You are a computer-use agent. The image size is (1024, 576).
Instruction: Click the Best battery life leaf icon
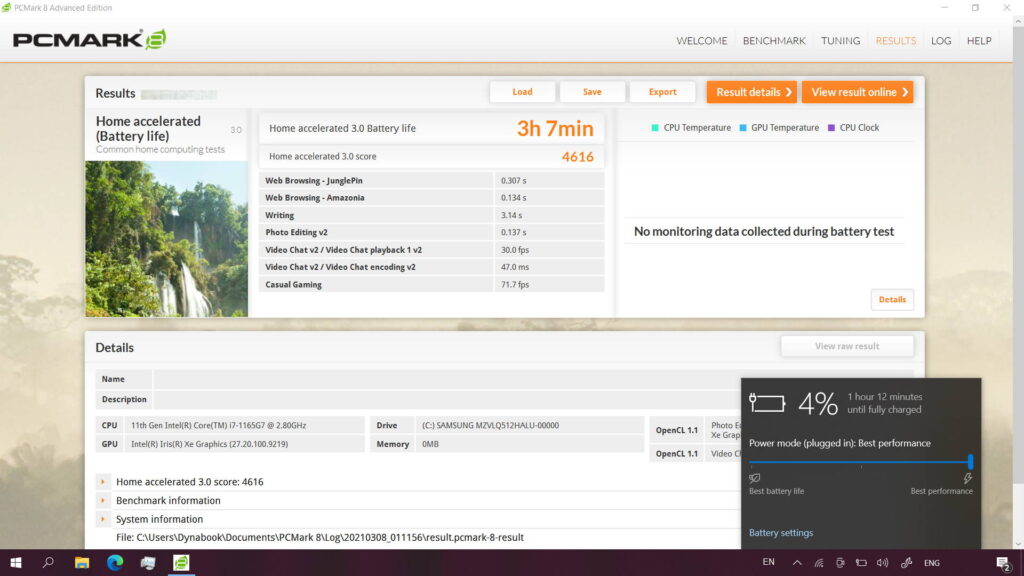[755, 478]
